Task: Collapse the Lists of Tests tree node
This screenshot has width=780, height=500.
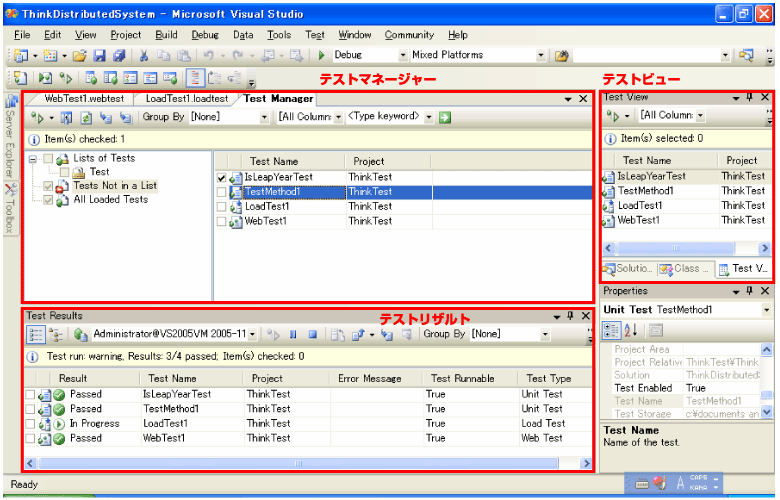Action: coord(33,159)
